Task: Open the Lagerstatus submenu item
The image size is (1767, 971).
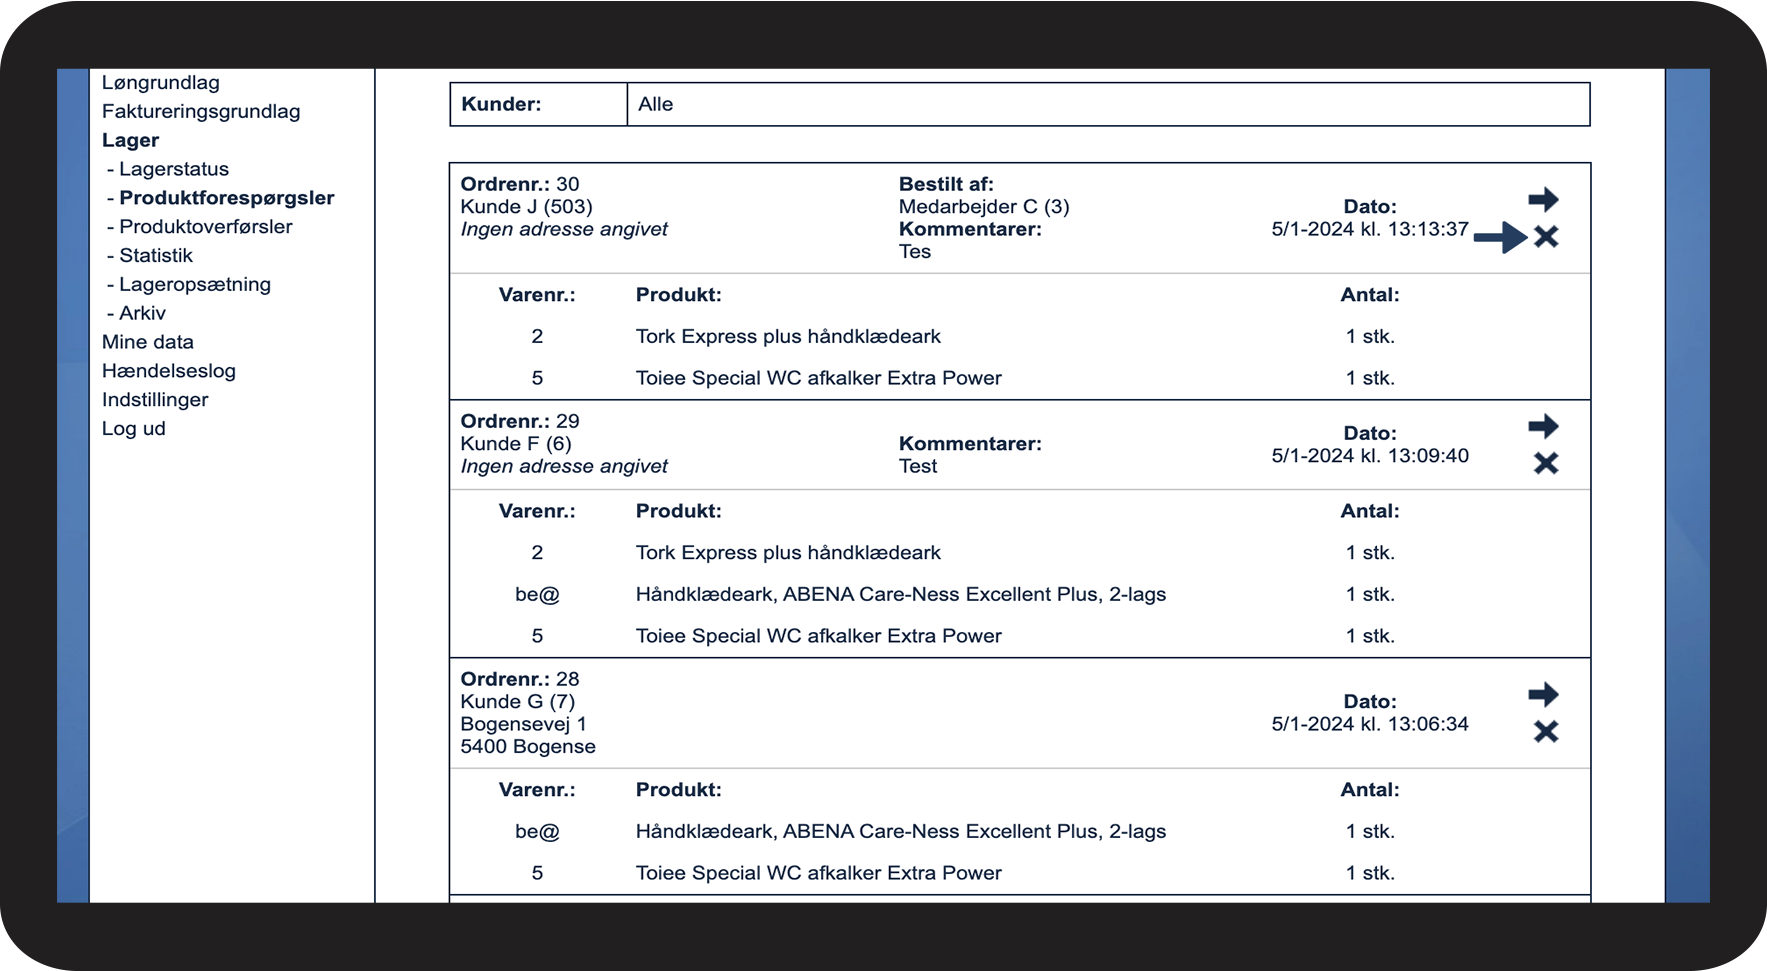Action: pos(174,170)
